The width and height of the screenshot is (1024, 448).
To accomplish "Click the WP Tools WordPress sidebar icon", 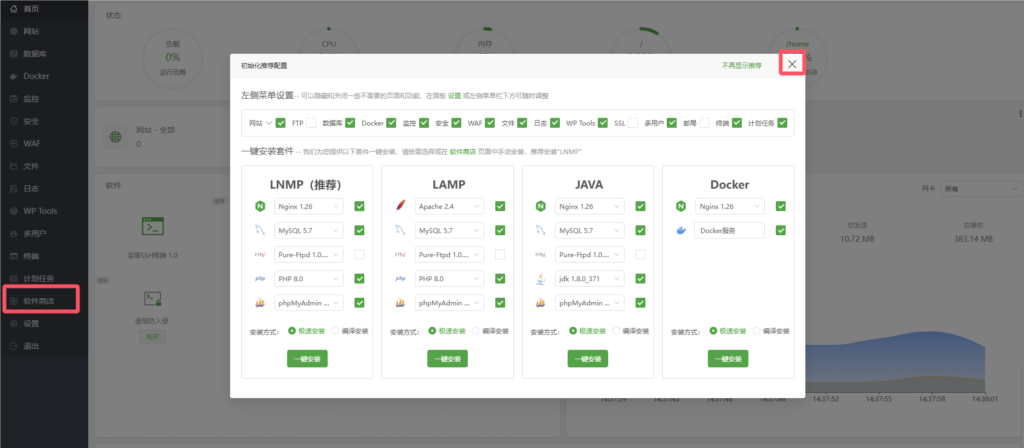I will [14, 211].
